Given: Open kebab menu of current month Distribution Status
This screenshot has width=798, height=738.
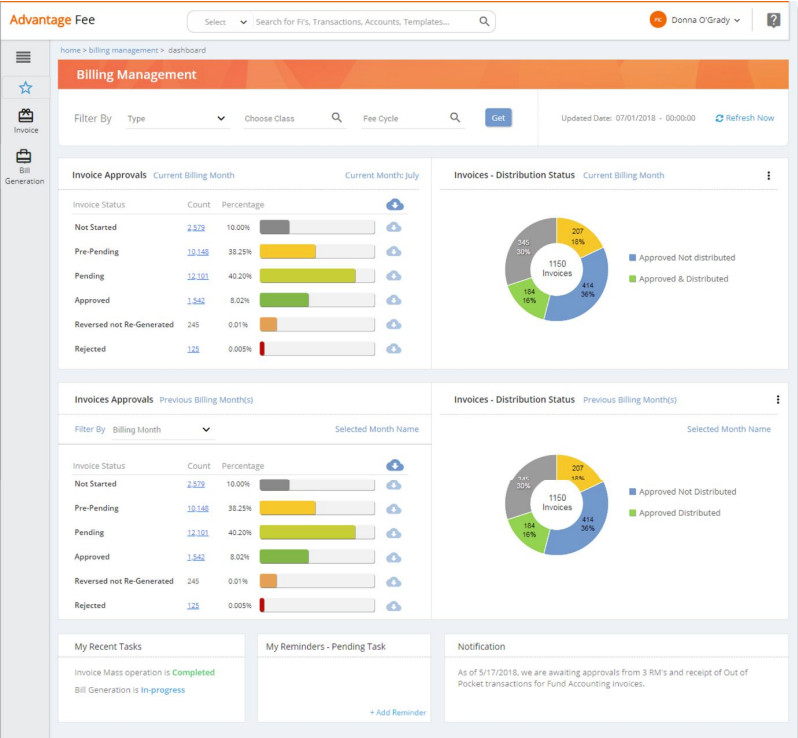Looking at the screenshot, I should pyautogui.click(x=768, y=175).
